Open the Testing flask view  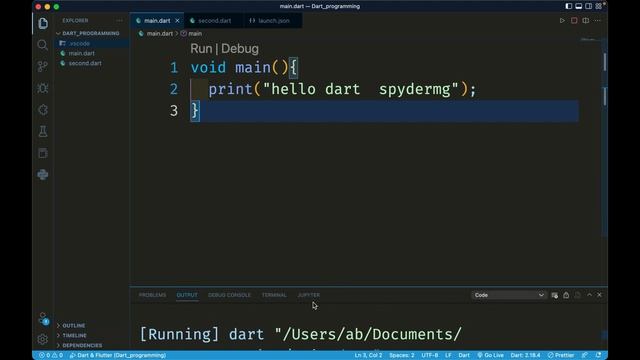pyautogui.click(x=42, y=131)
